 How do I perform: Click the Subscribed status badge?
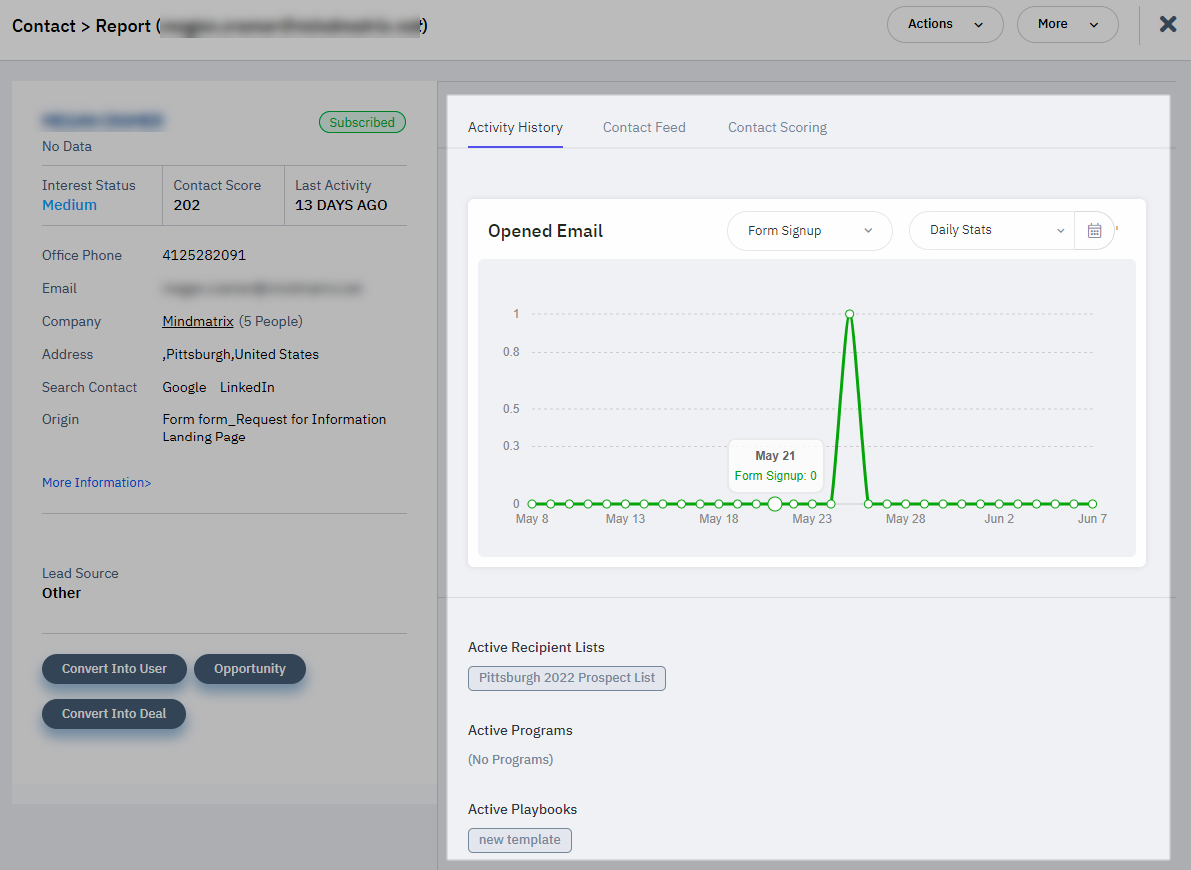[x=362, y=122]
